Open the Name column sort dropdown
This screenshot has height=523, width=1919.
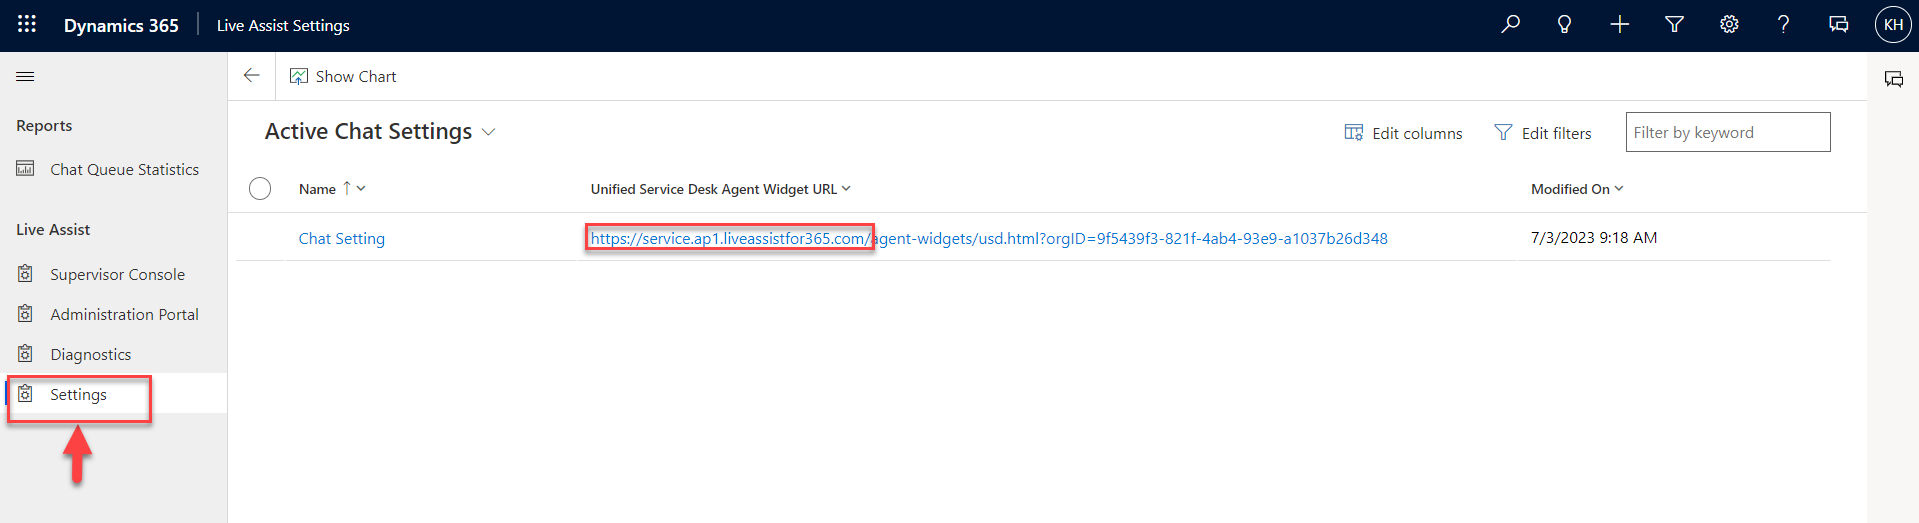click(x=361, y=188)
